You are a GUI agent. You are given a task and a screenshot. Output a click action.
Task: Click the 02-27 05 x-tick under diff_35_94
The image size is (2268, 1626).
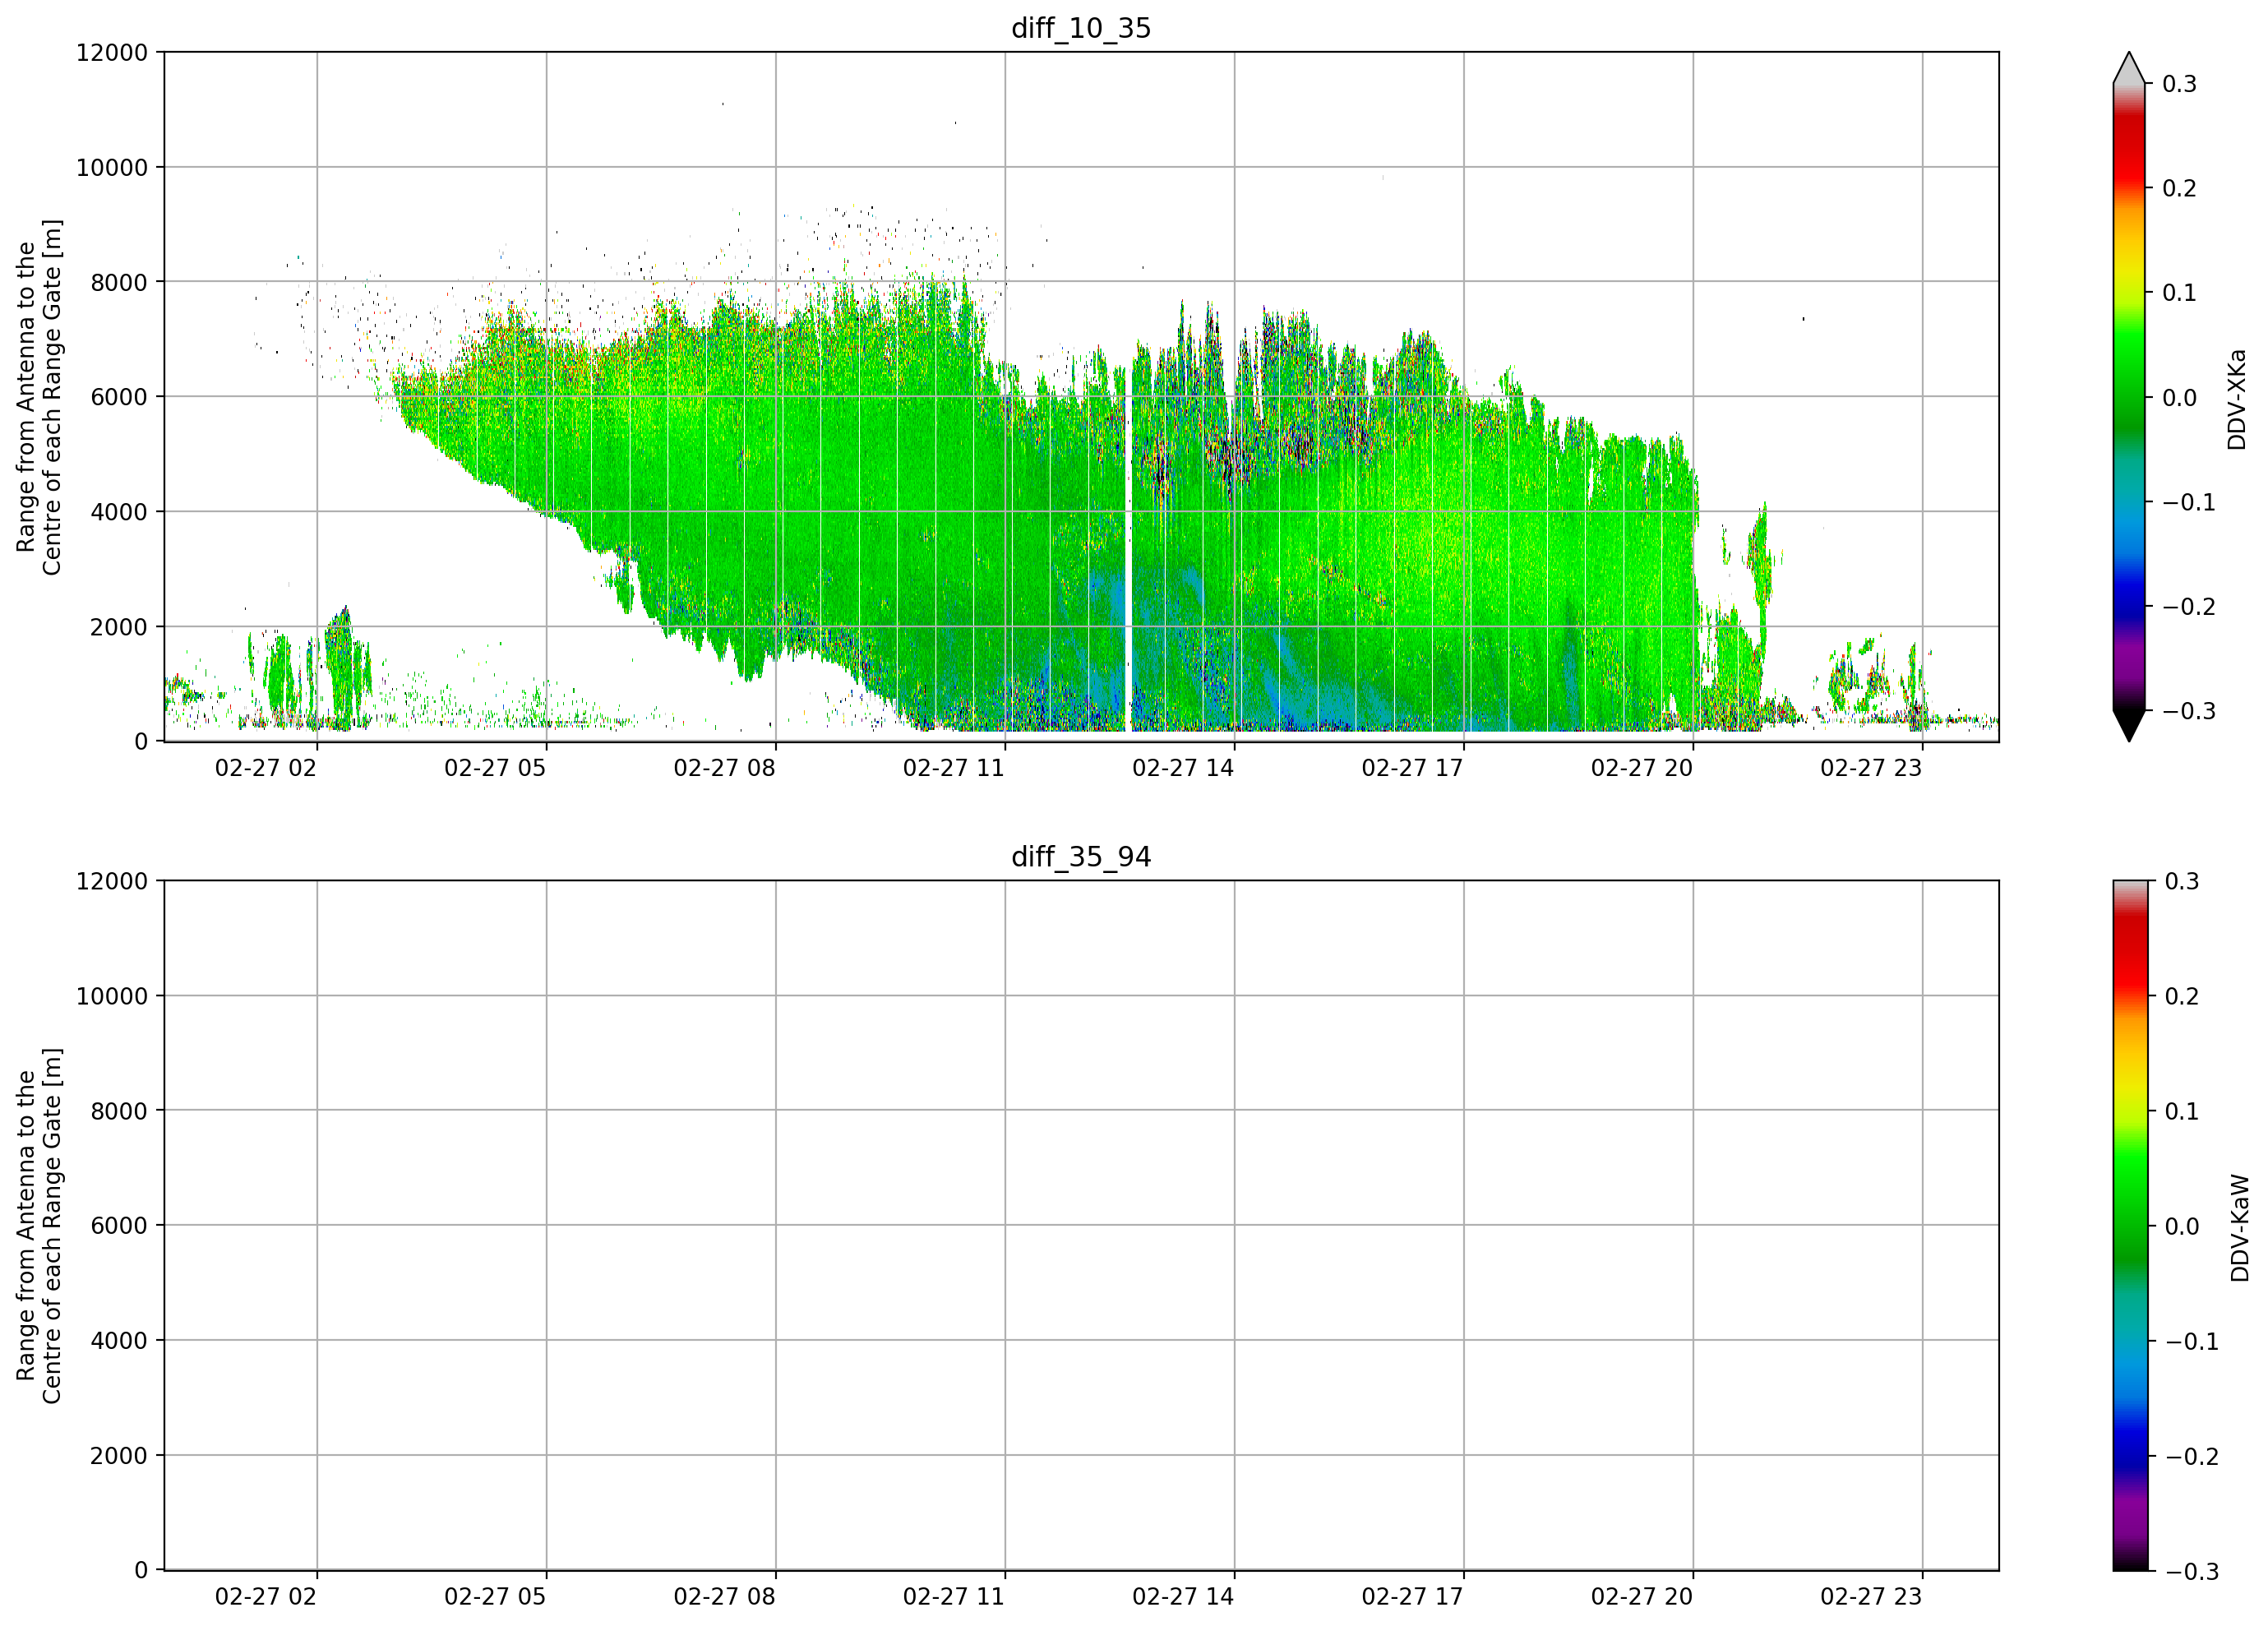(x=495, y=1597)
